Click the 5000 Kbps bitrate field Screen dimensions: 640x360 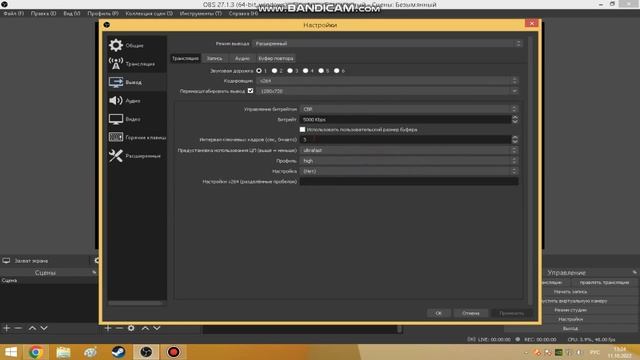[405, 119]
